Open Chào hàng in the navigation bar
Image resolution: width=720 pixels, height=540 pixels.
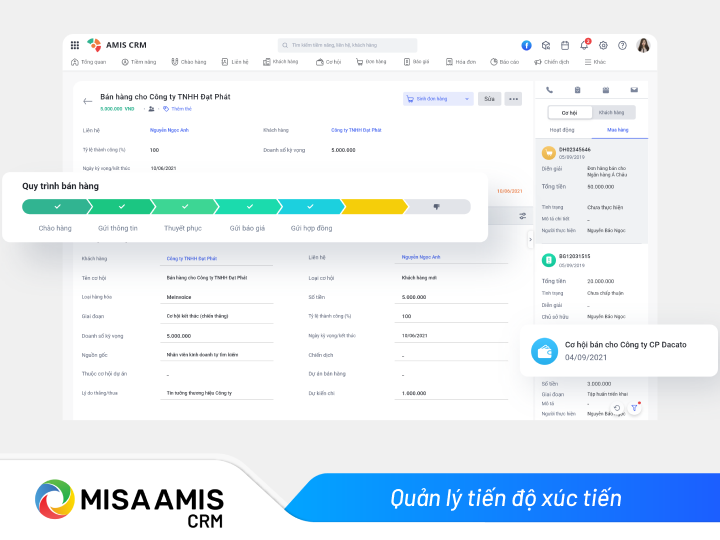(x=189, y=62)
